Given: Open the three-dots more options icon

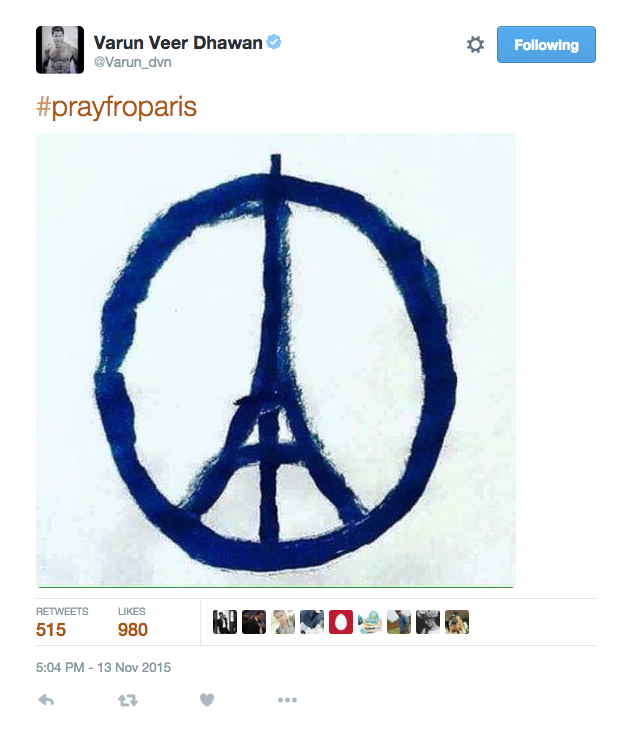Looking at the screenshot, I should 287,700.
